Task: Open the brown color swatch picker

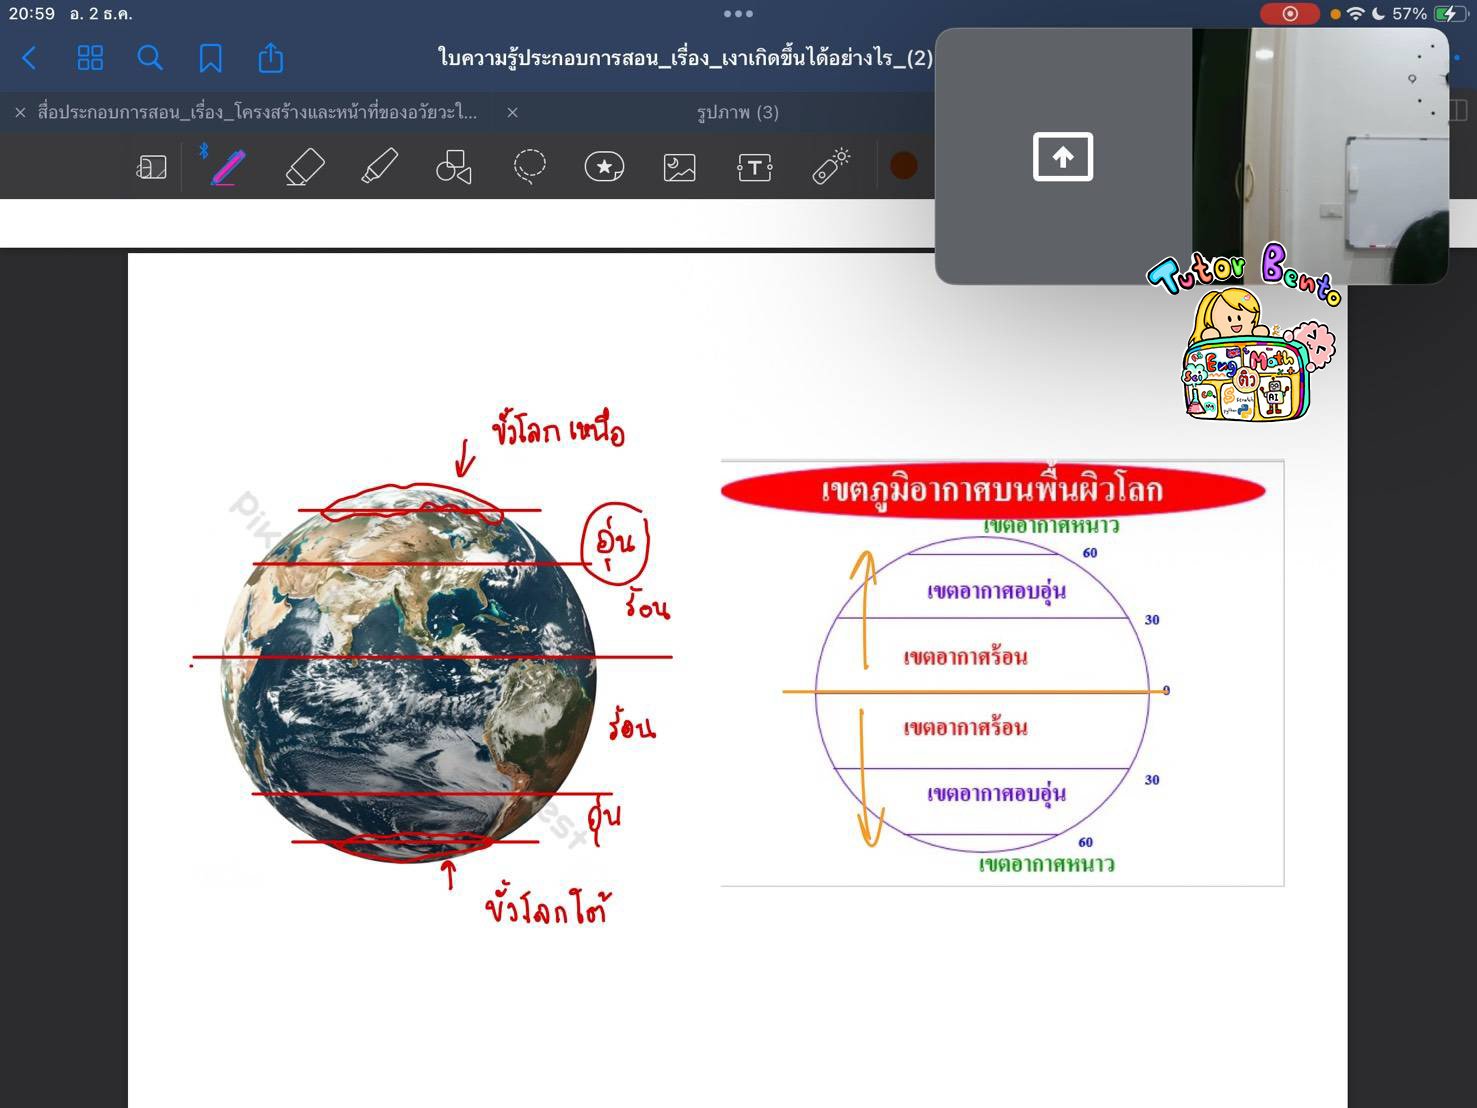Action: coord(903,166)
